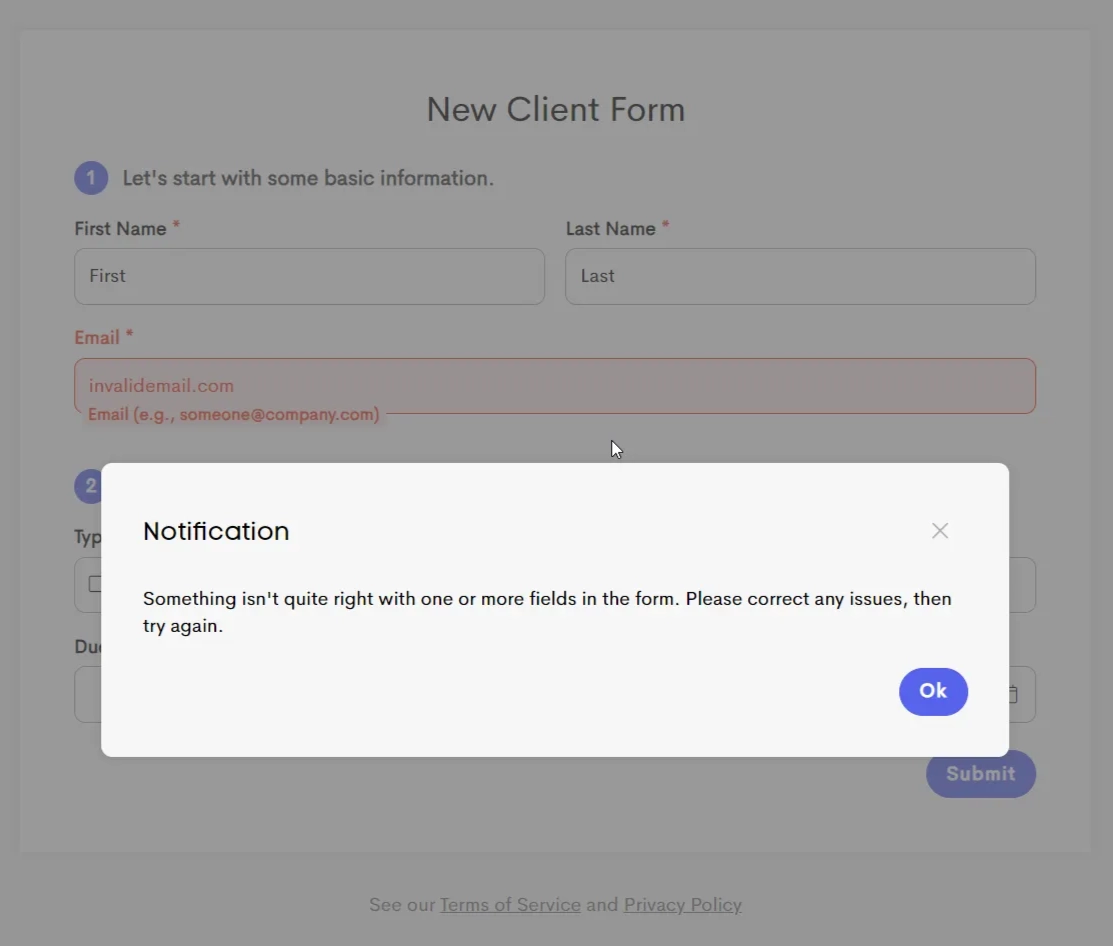Click the 'Something isn't quite right' message text
The image size is (1113, 946).
point(547,612)
